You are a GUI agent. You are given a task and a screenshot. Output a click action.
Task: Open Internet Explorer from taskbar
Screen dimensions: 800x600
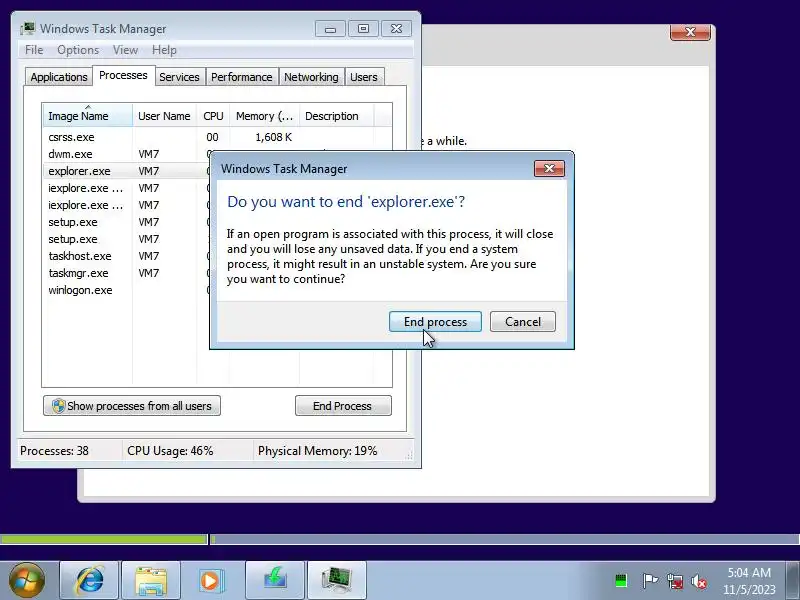[90, 580]
